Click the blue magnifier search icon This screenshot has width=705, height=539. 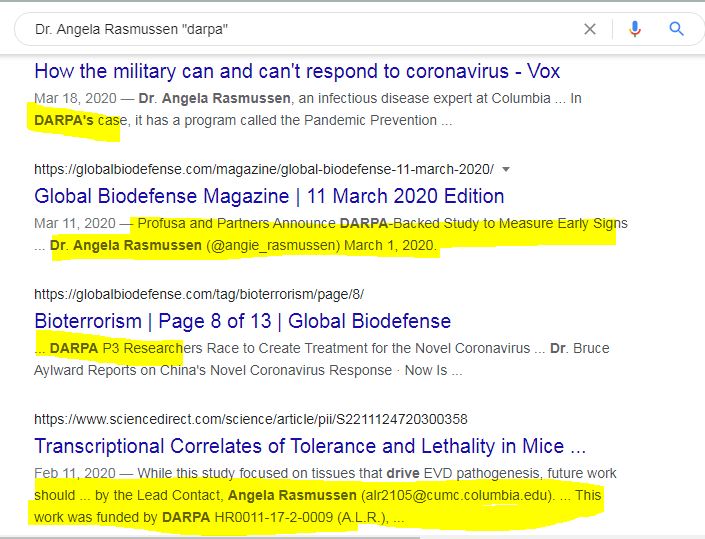[677, 29]
